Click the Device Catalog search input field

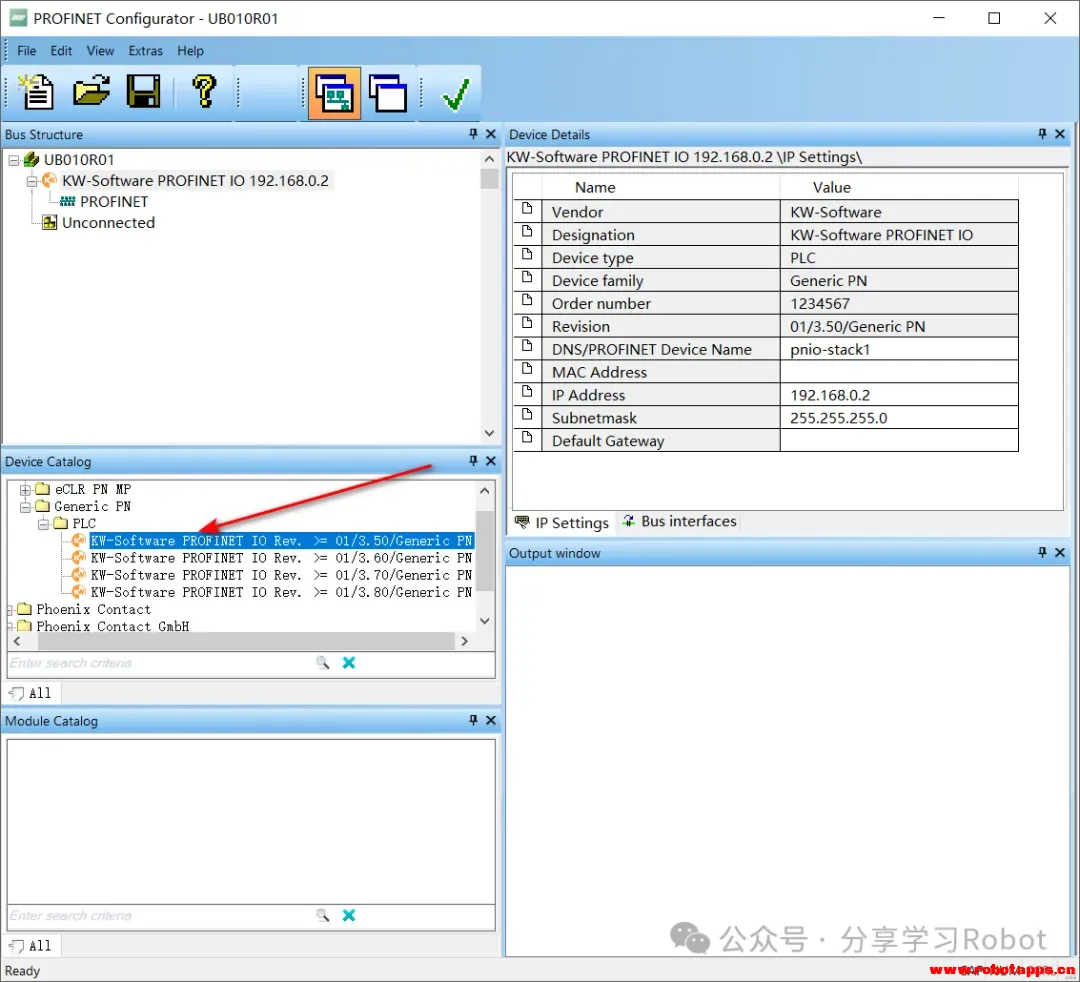160,663
